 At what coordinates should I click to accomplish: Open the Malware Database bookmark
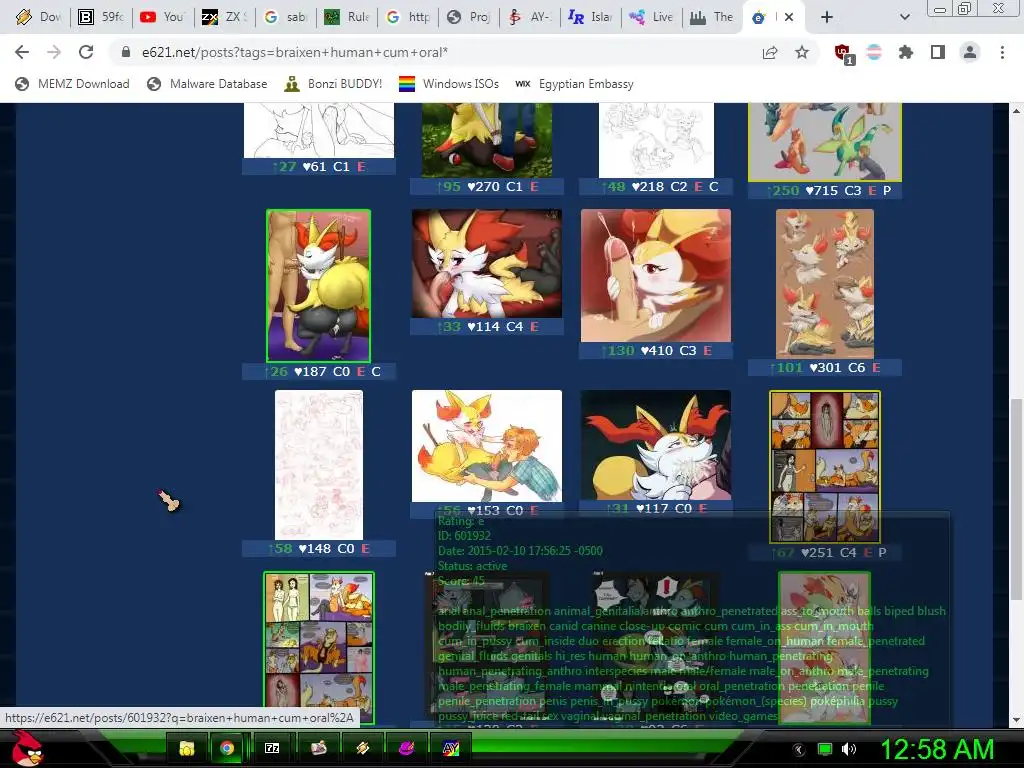tap(208, 84)
